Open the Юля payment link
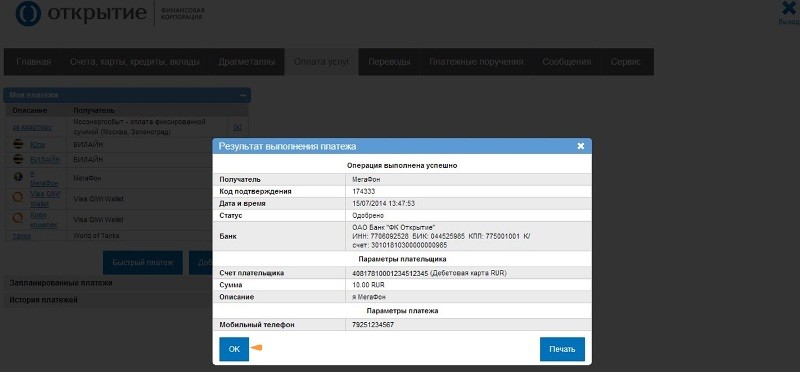The height and width of the screenshot is (372, 800). coord(37,145)
